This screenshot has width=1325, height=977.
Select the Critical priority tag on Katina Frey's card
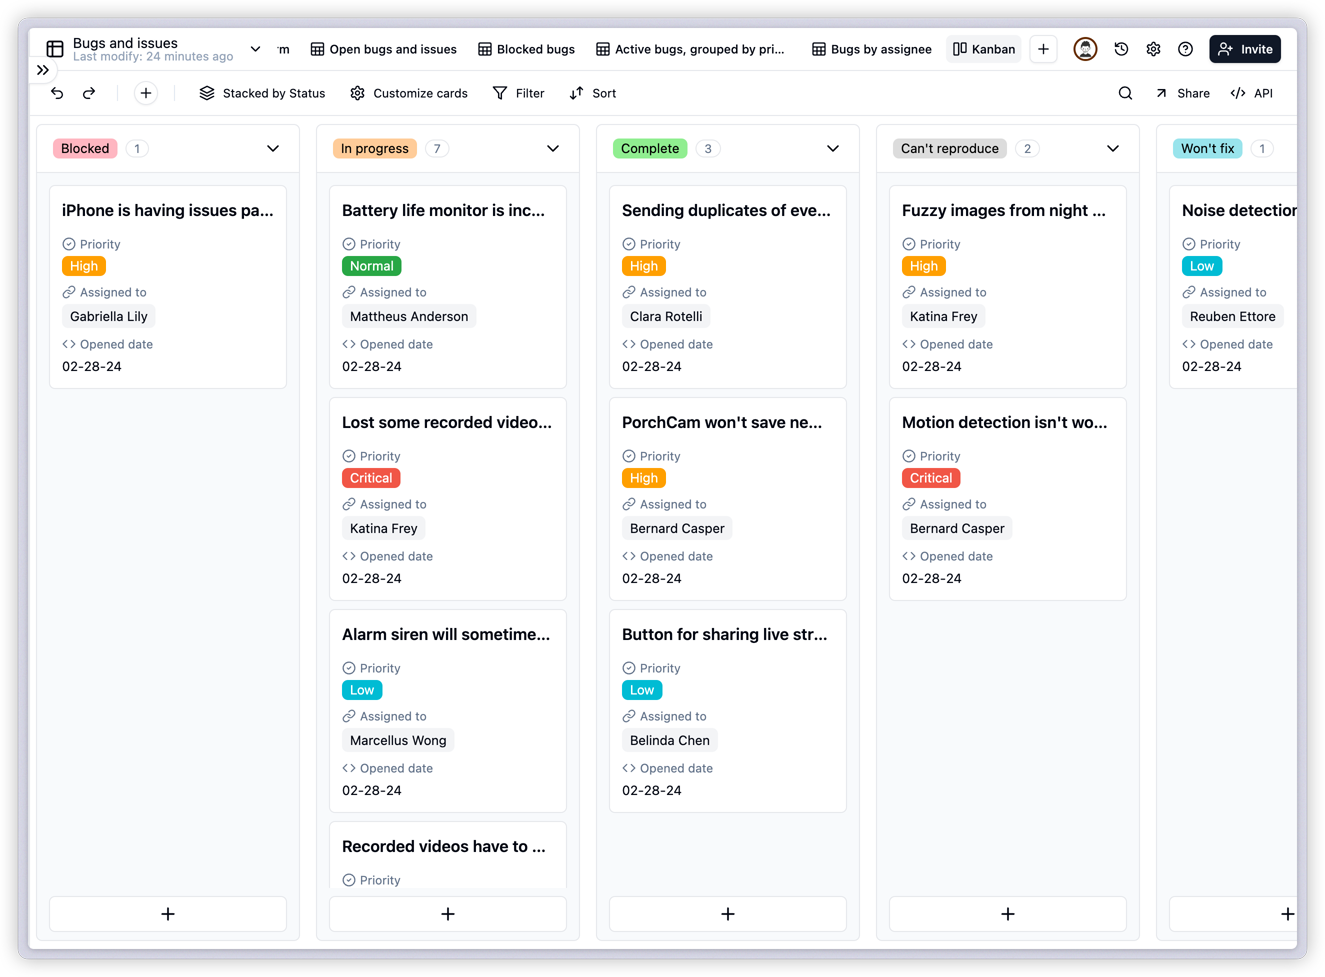coord(370,478)
